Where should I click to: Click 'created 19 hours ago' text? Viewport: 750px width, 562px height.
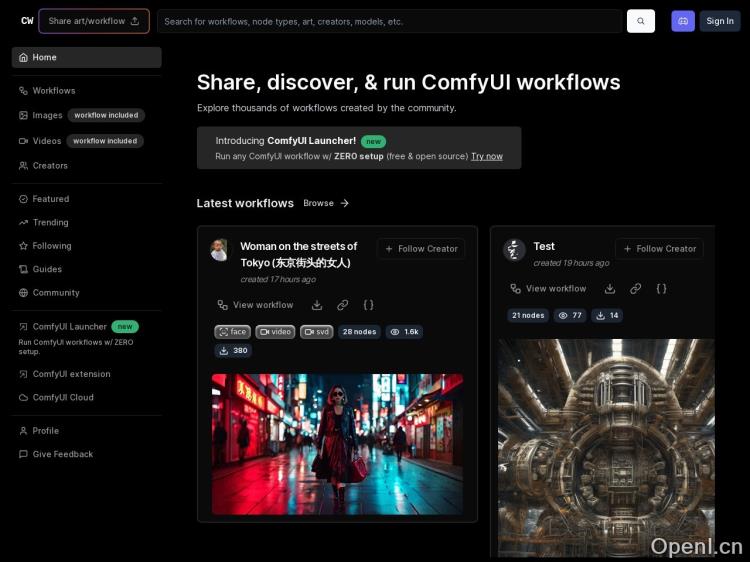tap(571, 263)
